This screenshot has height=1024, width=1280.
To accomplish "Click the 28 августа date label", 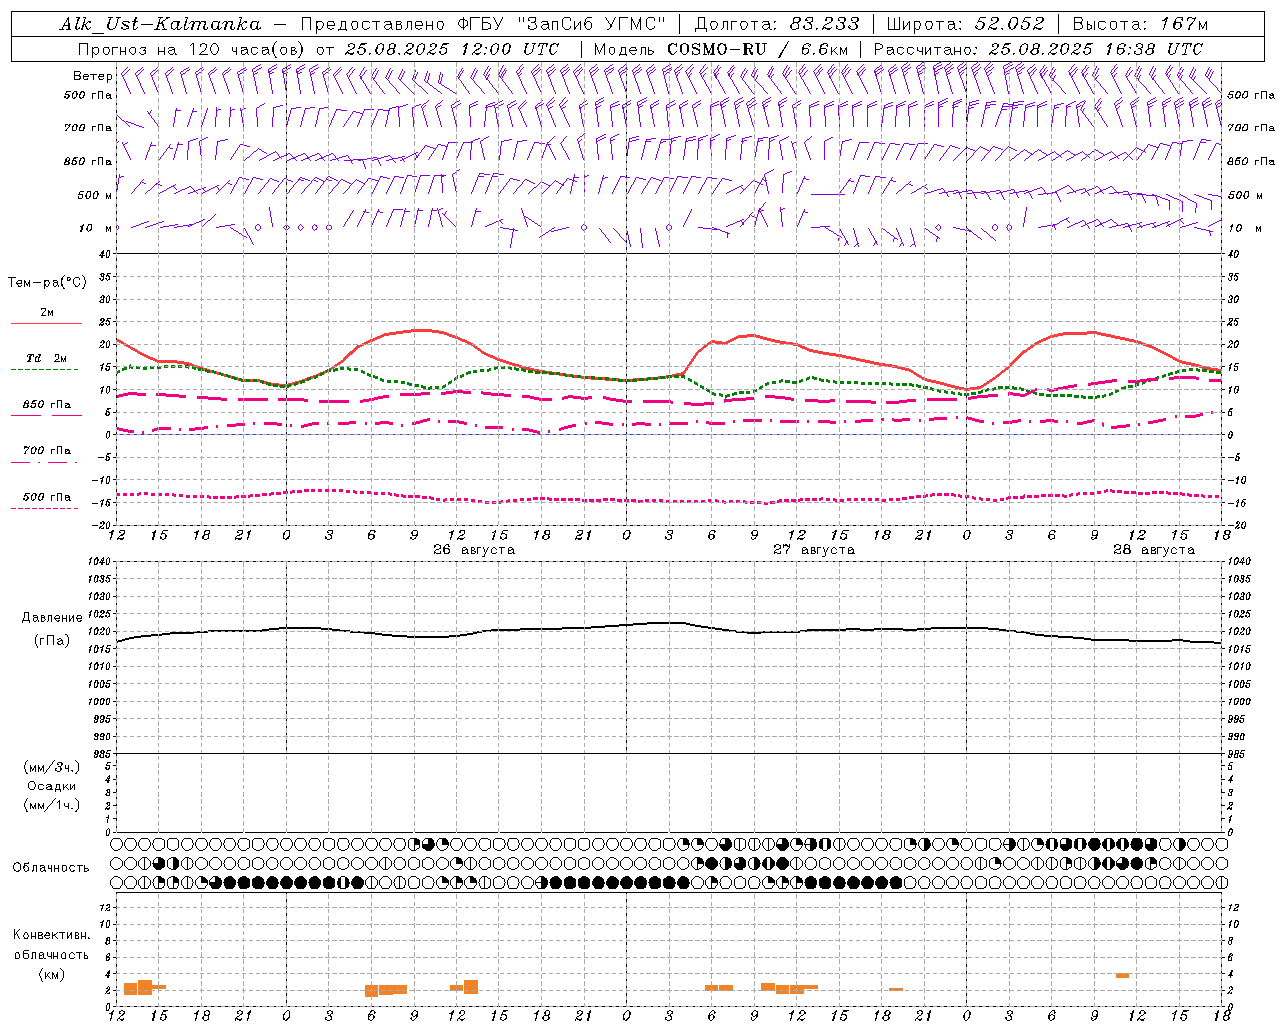I will pos(1154,550).
